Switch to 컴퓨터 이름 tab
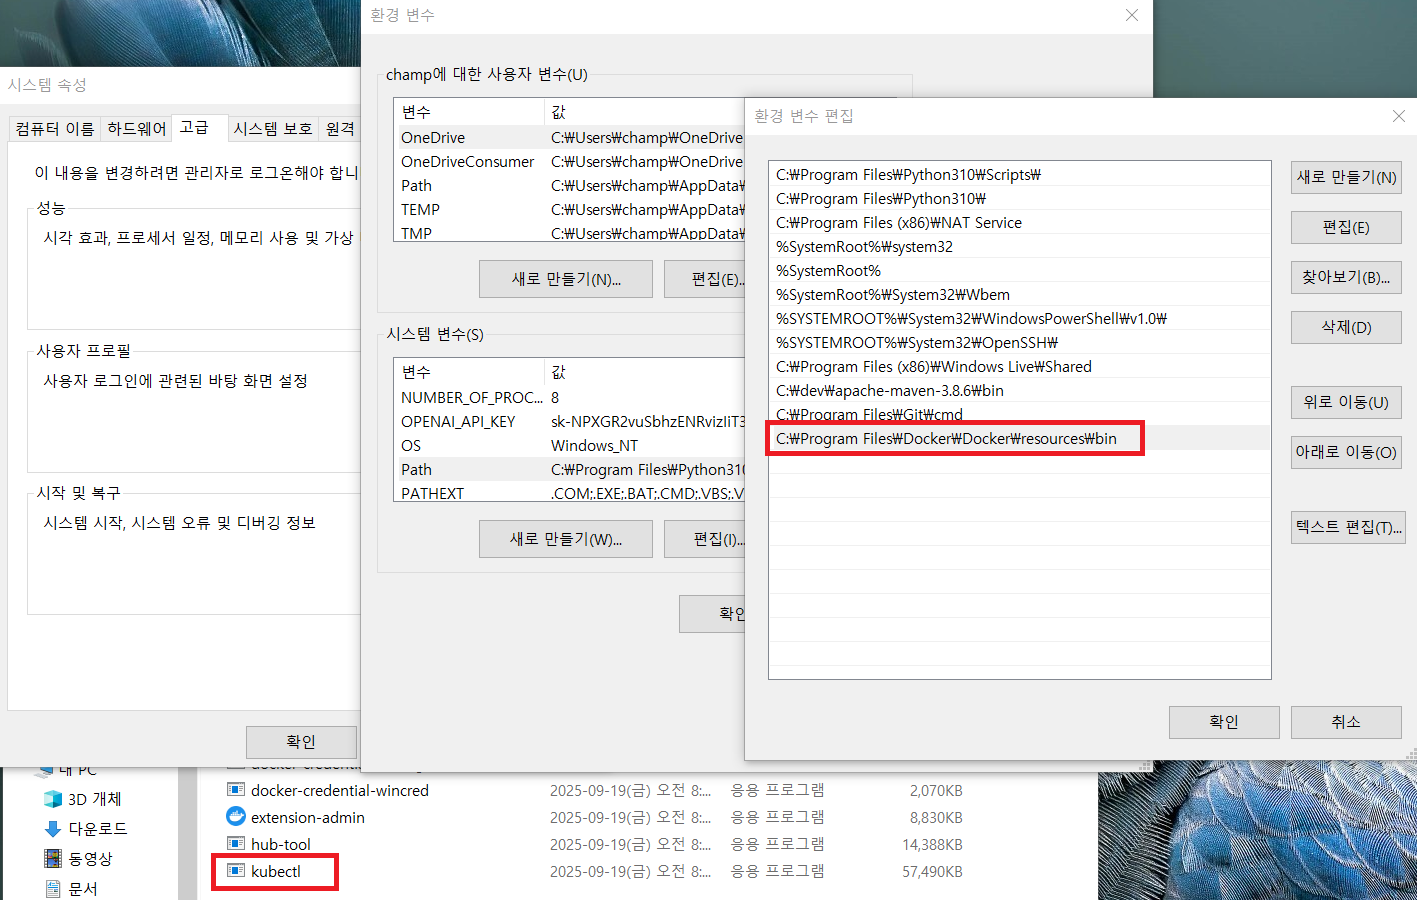The image size is (1418, 900). [55, 129]
